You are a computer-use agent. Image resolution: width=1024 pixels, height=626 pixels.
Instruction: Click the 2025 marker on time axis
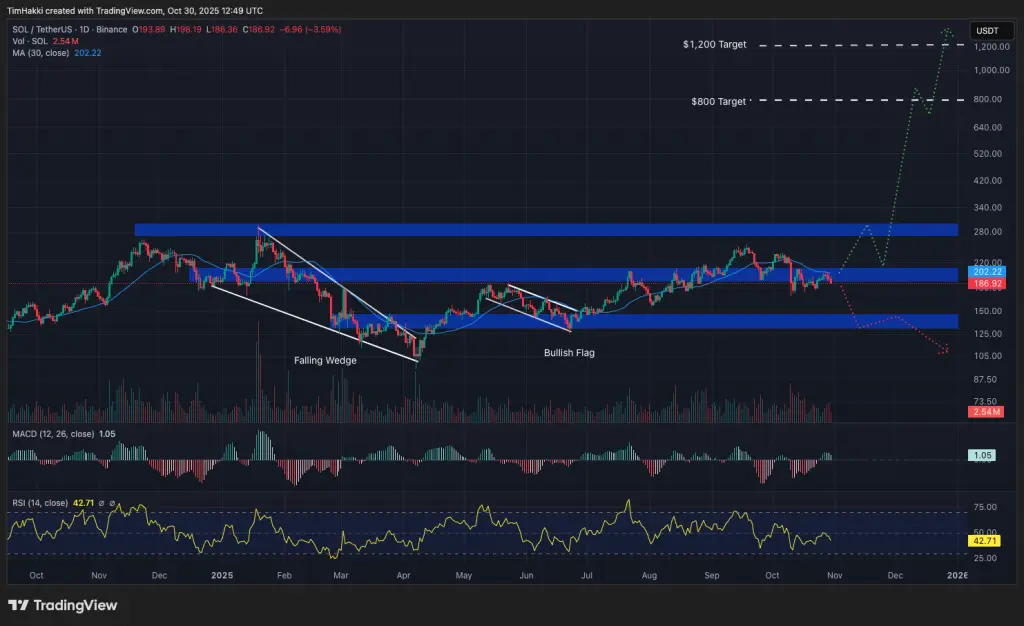(x=222, y=575)
